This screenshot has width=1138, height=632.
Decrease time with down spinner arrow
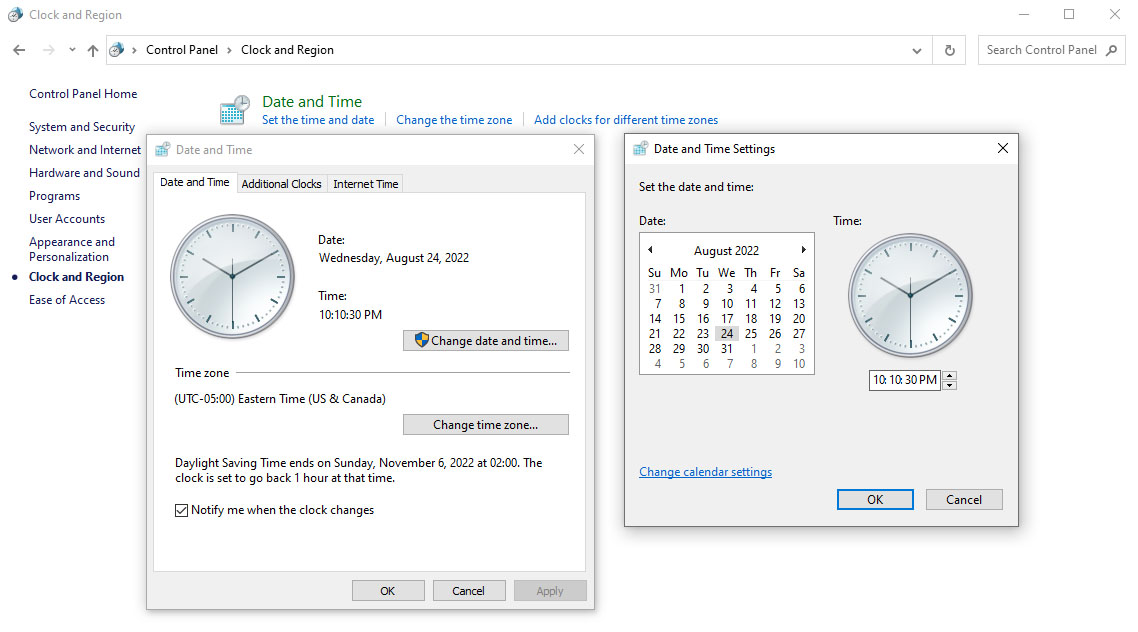point(949,385)
